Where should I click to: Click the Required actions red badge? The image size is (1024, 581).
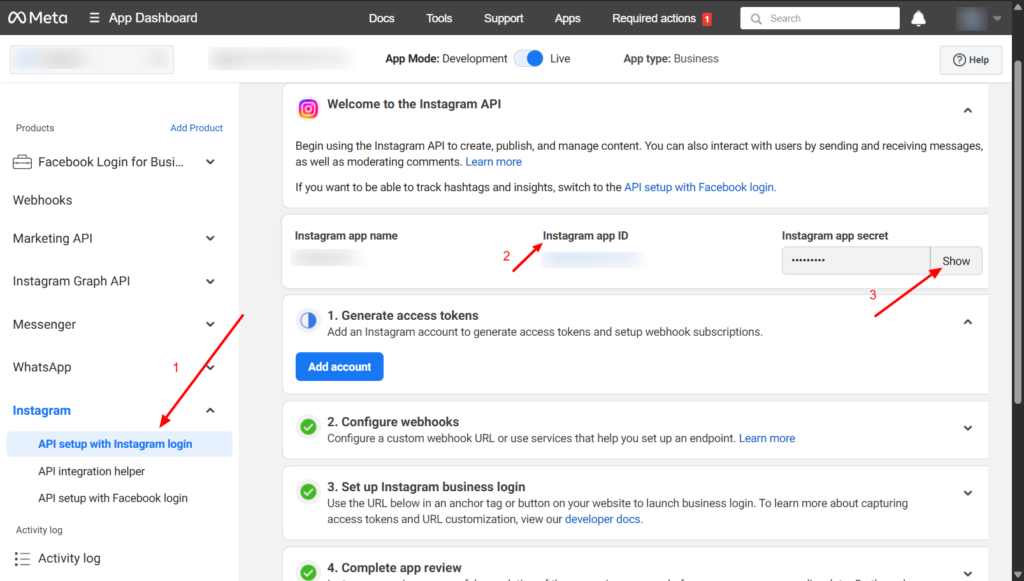pos(707,19)
